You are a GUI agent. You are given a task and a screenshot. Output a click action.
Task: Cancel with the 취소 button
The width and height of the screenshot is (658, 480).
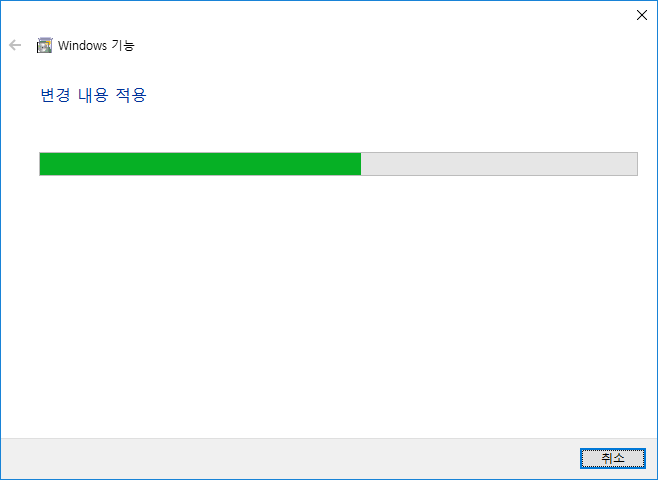coord(613,458)
